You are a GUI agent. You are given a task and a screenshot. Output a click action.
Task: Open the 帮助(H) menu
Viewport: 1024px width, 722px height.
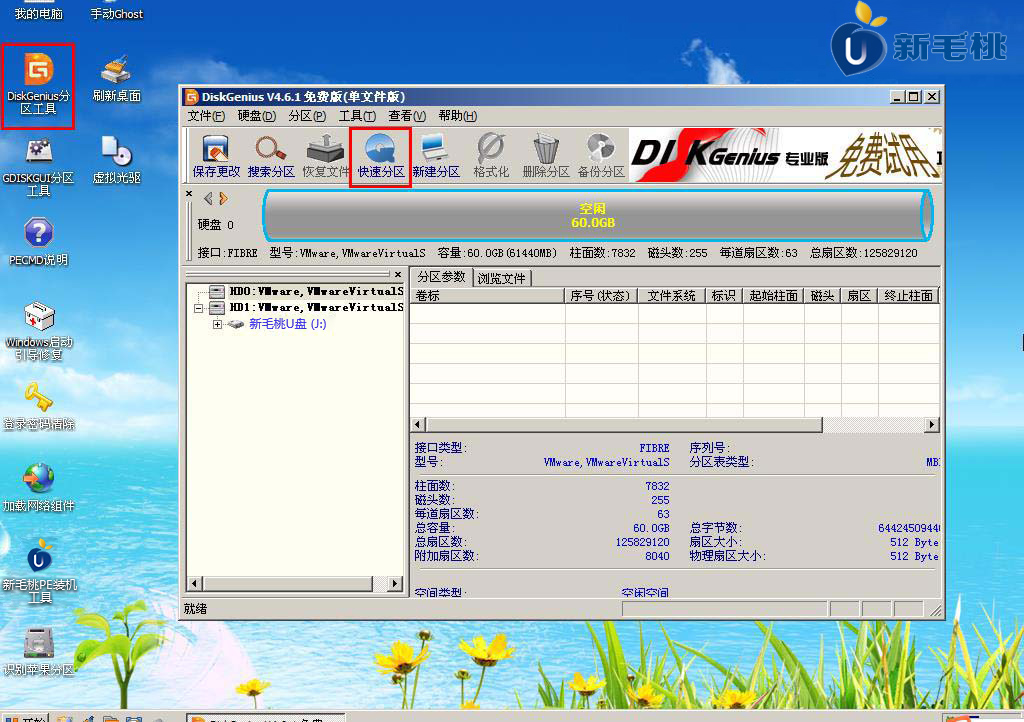pyautogui.click(x=457, y=116)
